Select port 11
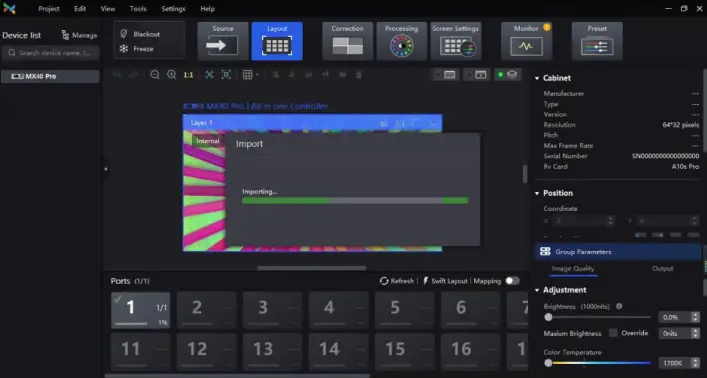 (x=141, y=351)
